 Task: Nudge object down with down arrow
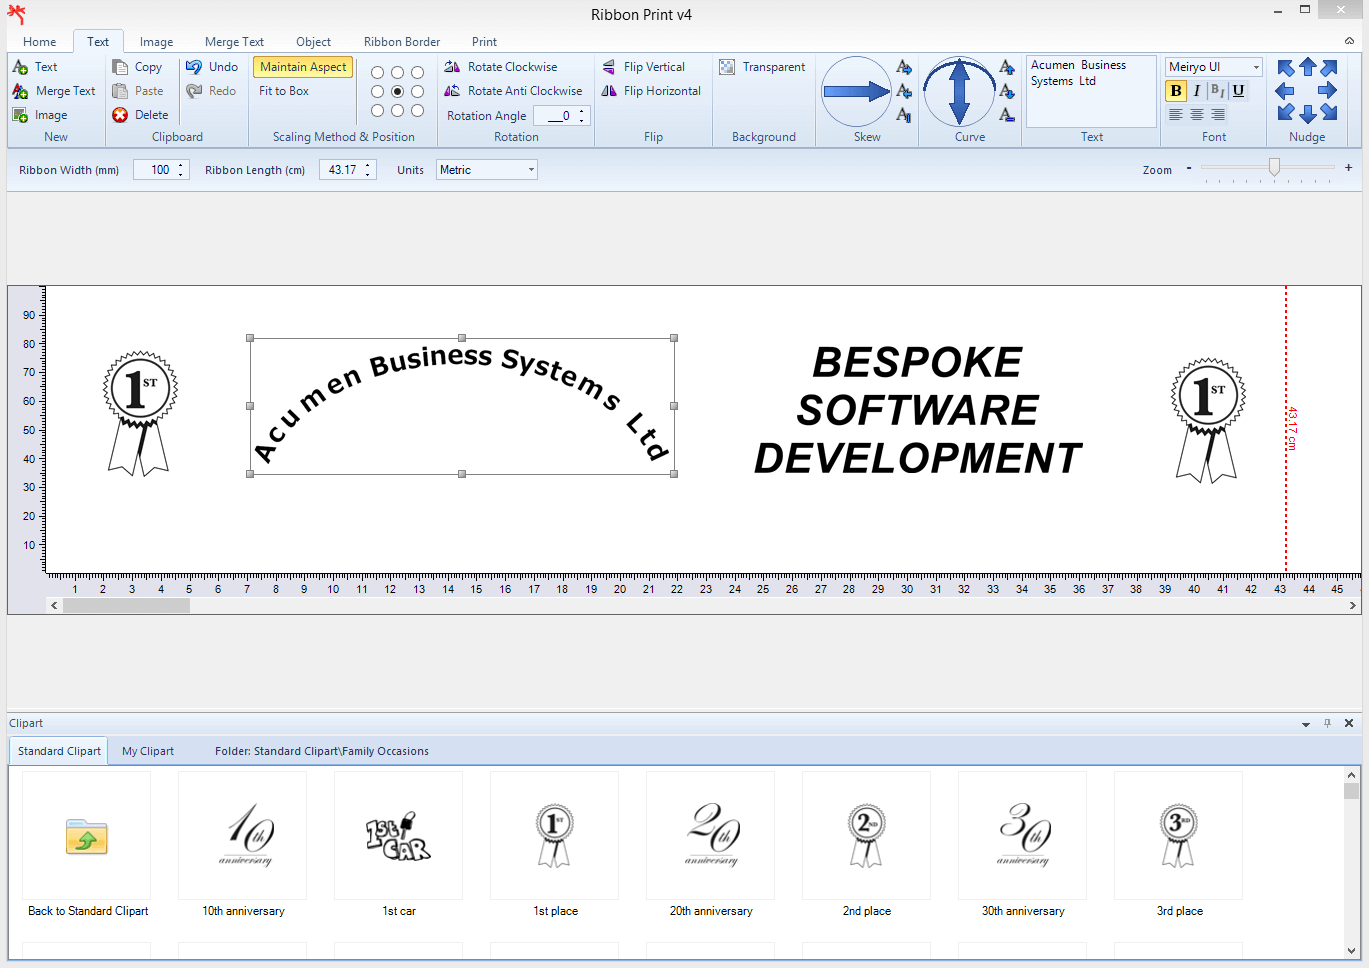pos(1307,114)
